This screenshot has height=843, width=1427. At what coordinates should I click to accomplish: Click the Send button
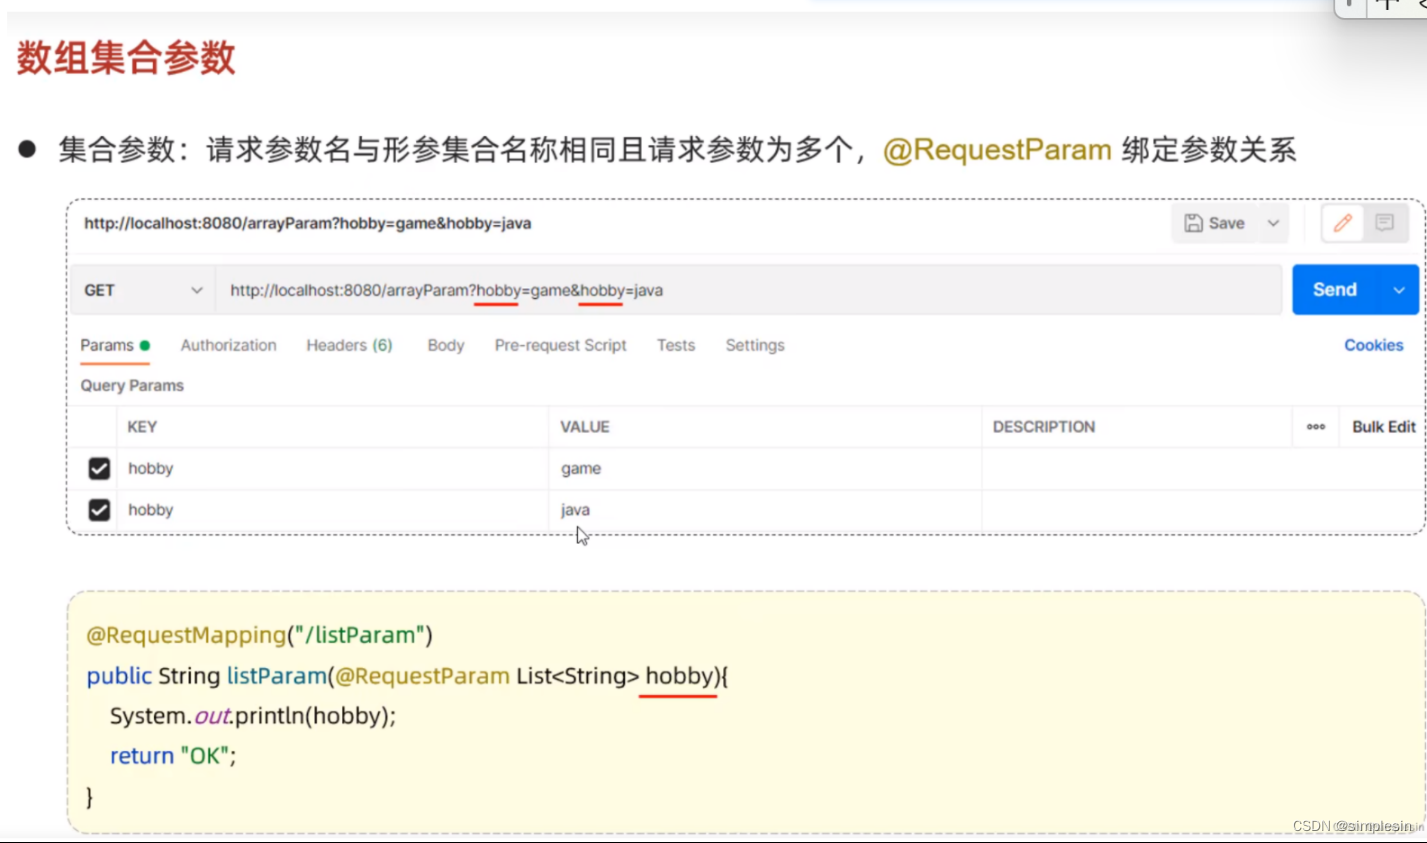pos(1334,289)
